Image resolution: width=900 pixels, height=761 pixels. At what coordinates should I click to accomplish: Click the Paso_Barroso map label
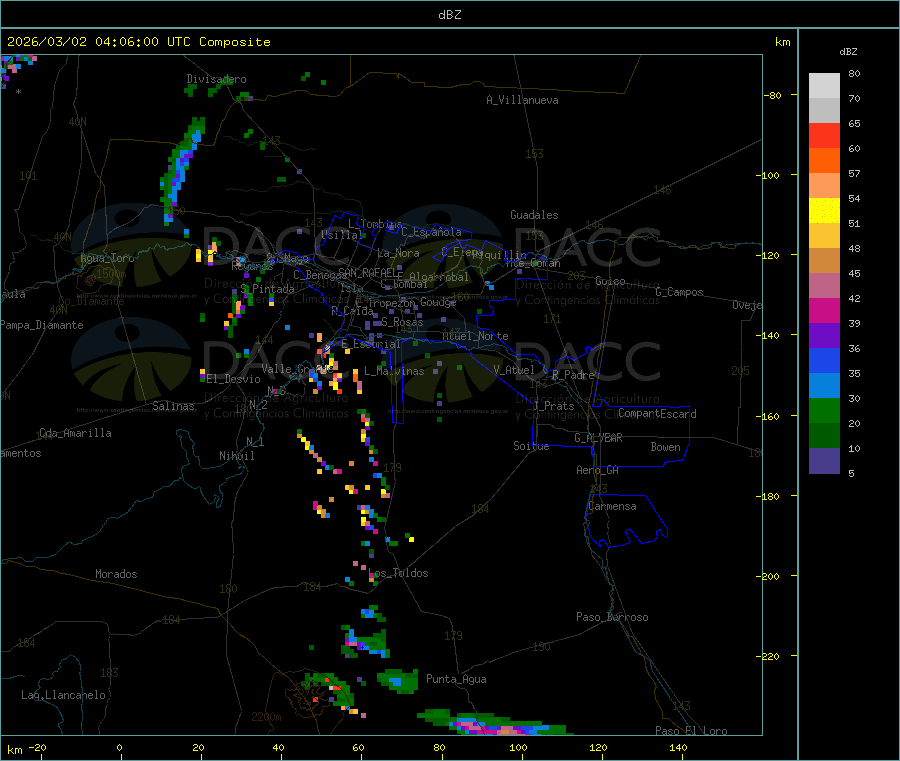pyautogui.click(x=612, y=617)
